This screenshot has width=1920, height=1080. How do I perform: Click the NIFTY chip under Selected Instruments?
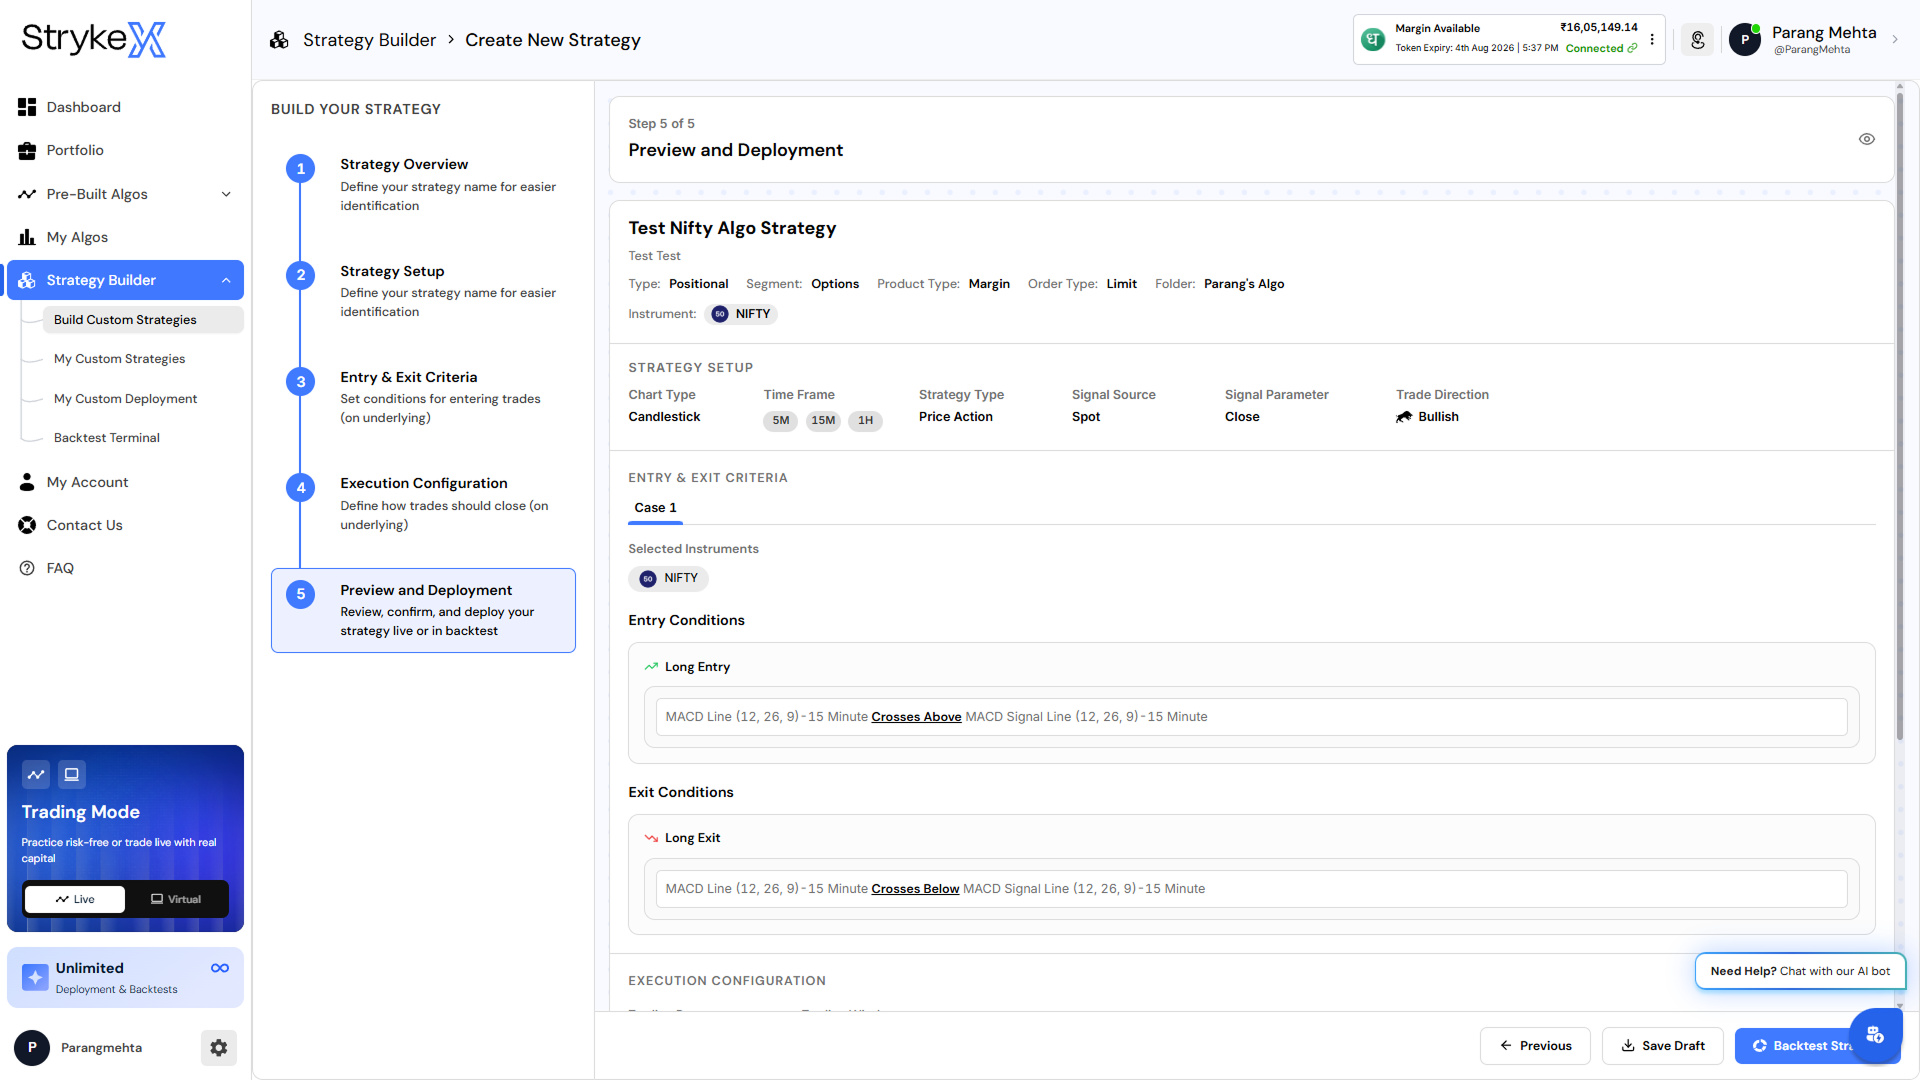[668, 578]
